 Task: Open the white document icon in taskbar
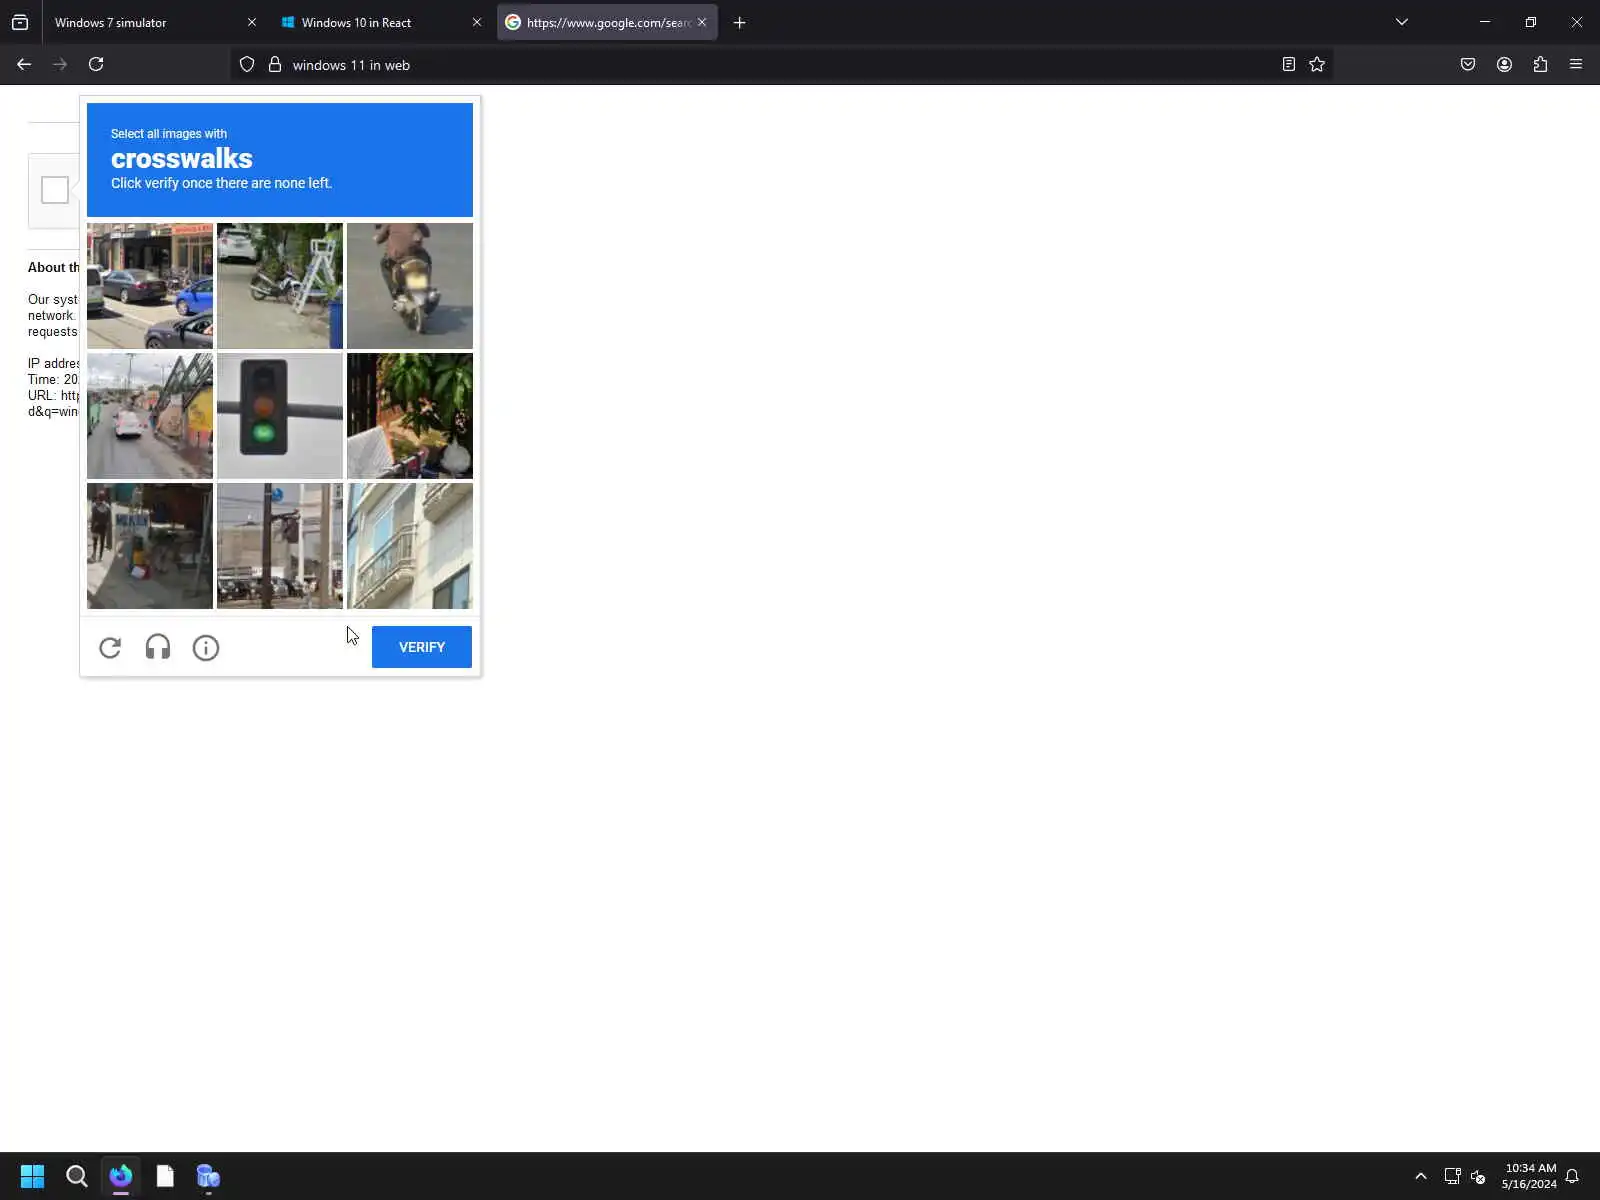point(165,1176)
